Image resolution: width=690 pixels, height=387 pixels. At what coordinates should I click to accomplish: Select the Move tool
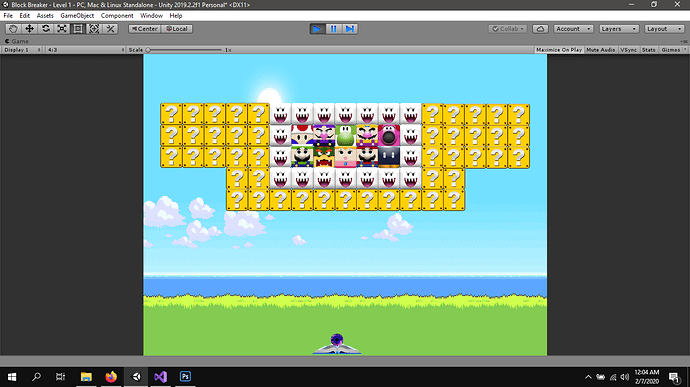coord(29,29)
